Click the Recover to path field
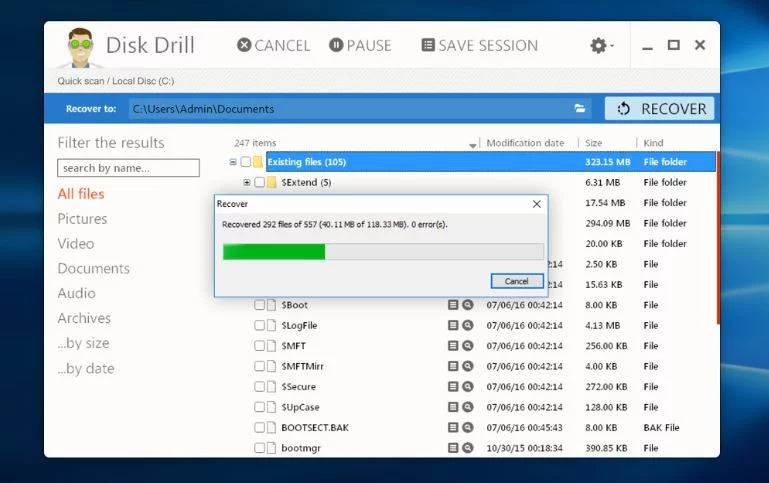The height and width of the screenshot is (483, 769). tap(359, 108)
